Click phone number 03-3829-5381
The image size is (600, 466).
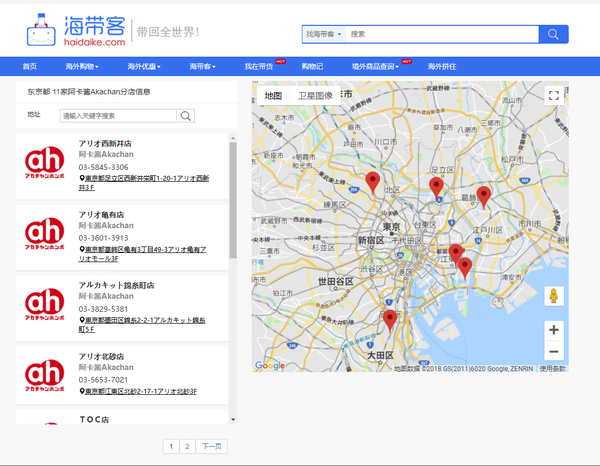[103, 309]
